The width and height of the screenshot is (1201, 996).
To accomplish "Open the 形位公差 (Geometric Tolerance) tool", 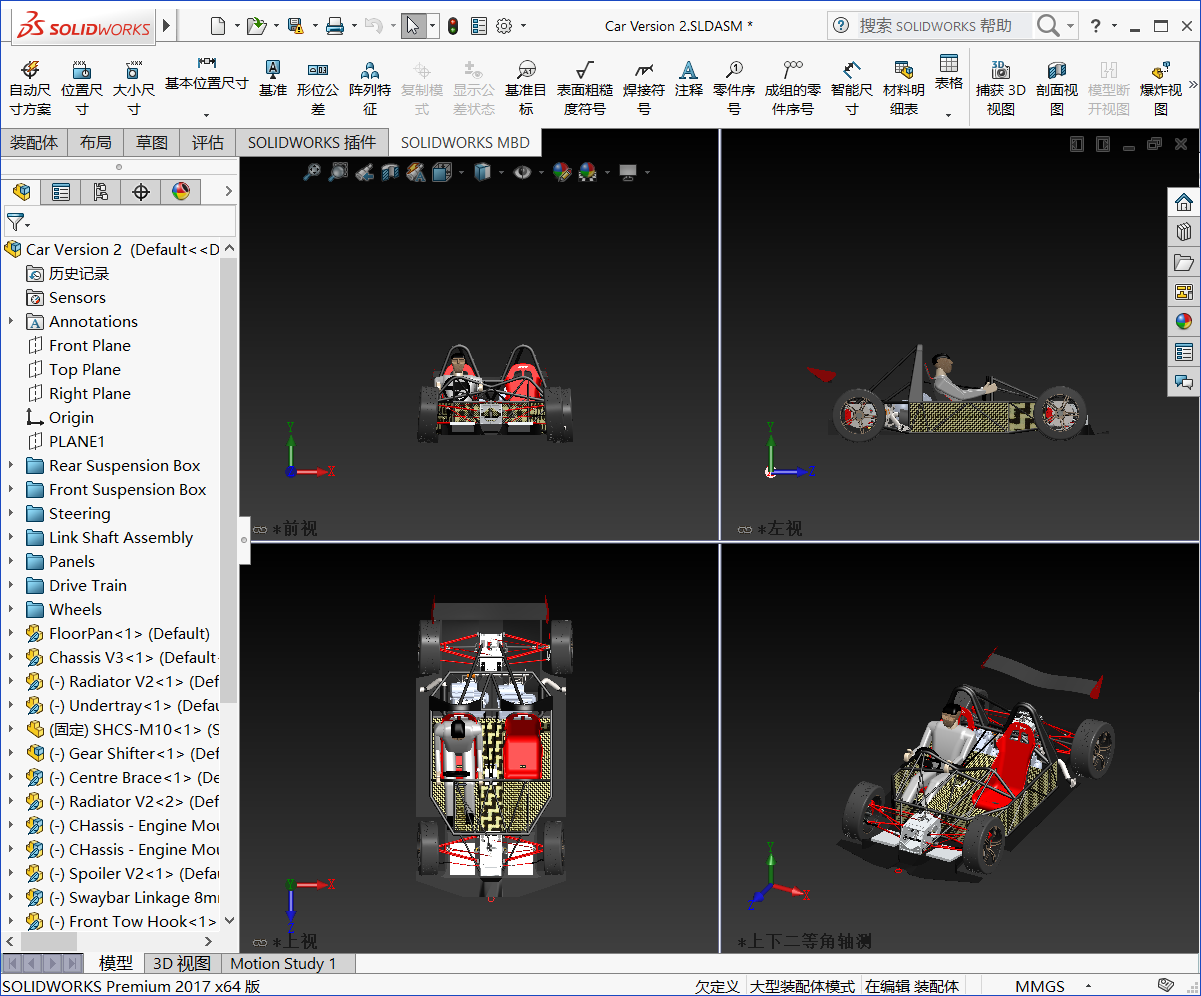I will coord(318,87).
